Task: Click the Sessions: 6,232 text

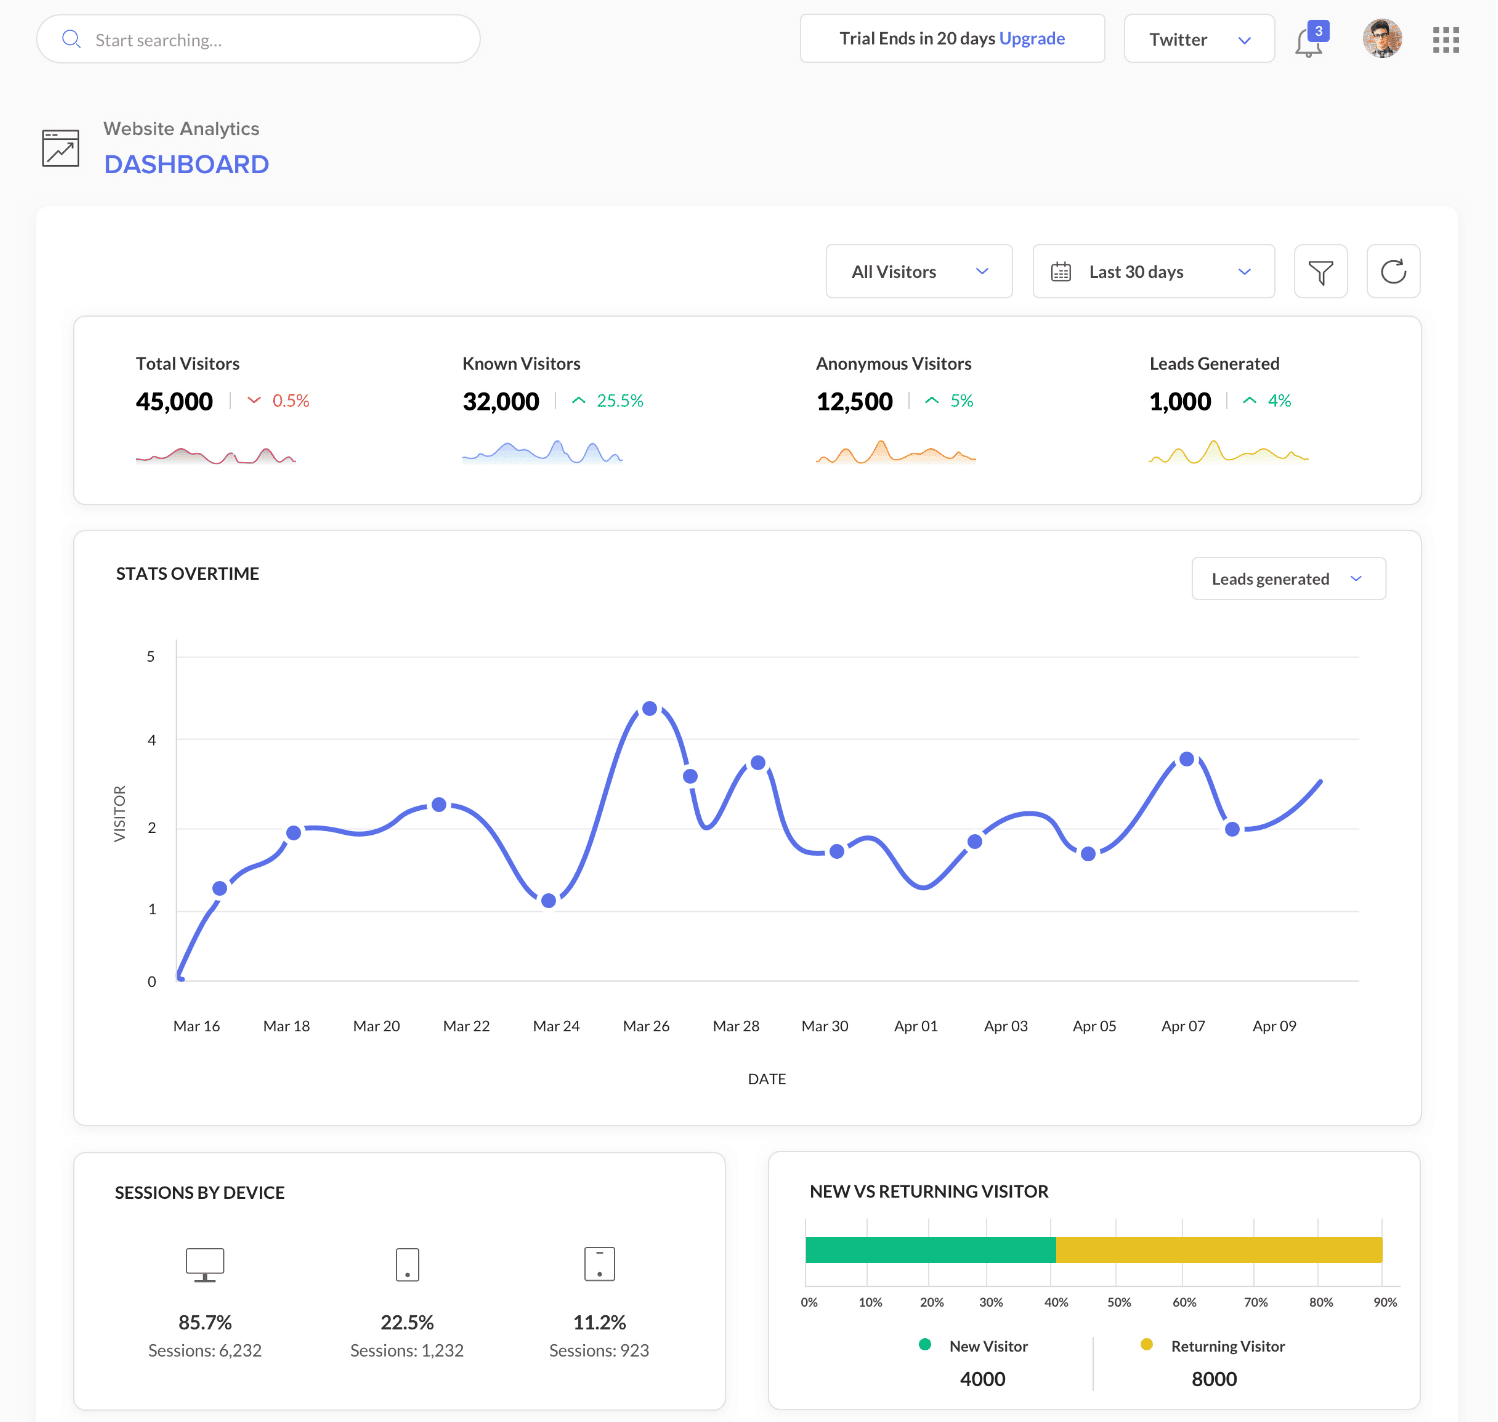Action: 205,1351
